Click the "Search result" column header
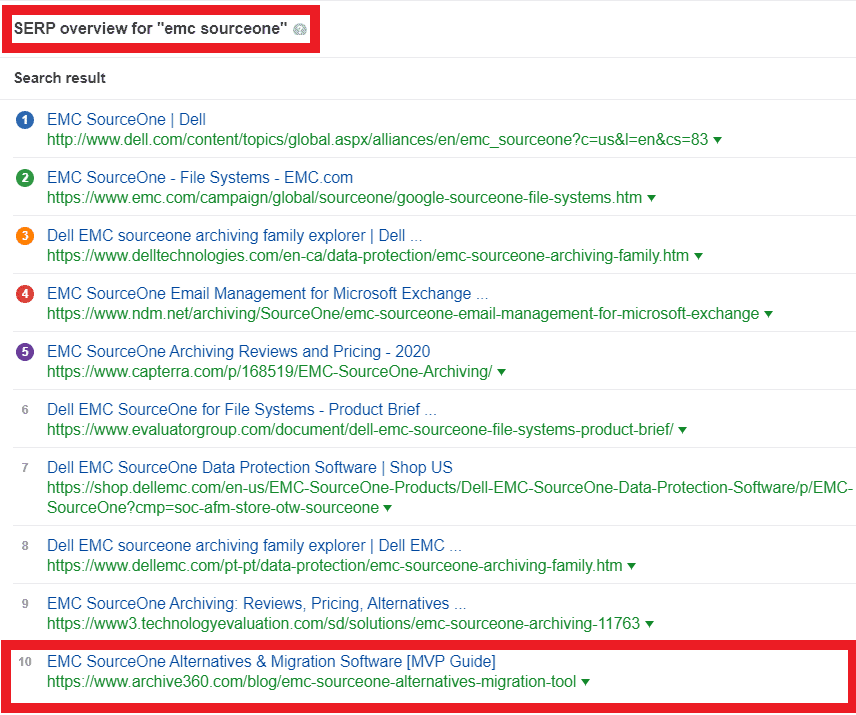Image resolution: width=856 pixels, height=715 pixels. pos(60,78)
